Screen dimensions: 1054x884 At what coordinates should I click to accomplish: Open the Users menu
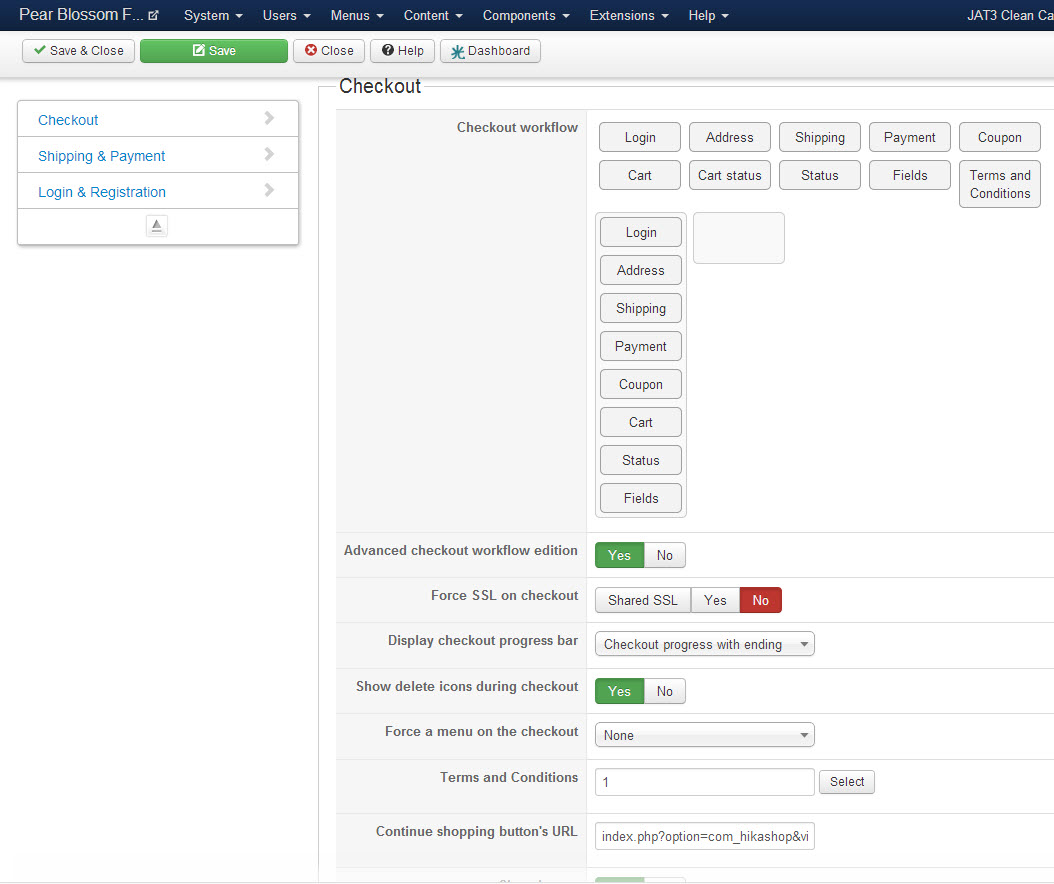286,15
